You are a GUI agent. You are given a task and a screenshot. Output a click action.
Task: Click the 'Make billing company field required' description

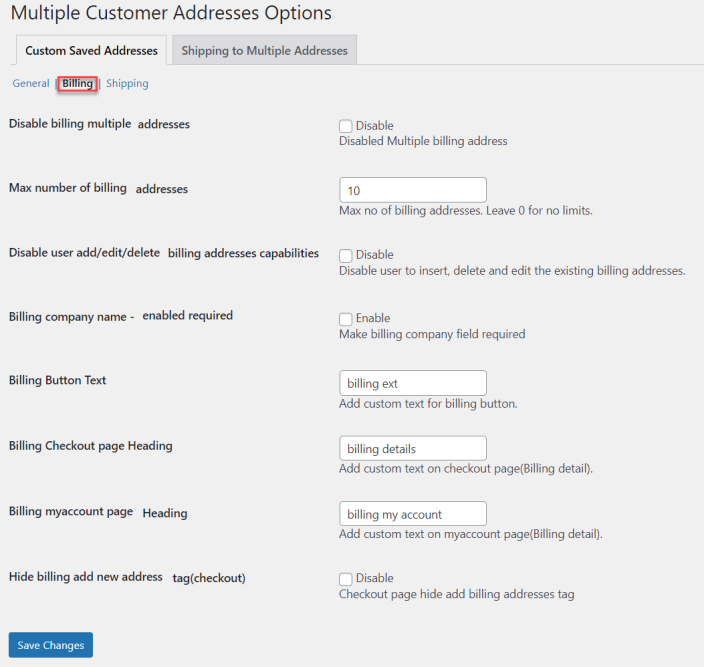click(432, 334)
